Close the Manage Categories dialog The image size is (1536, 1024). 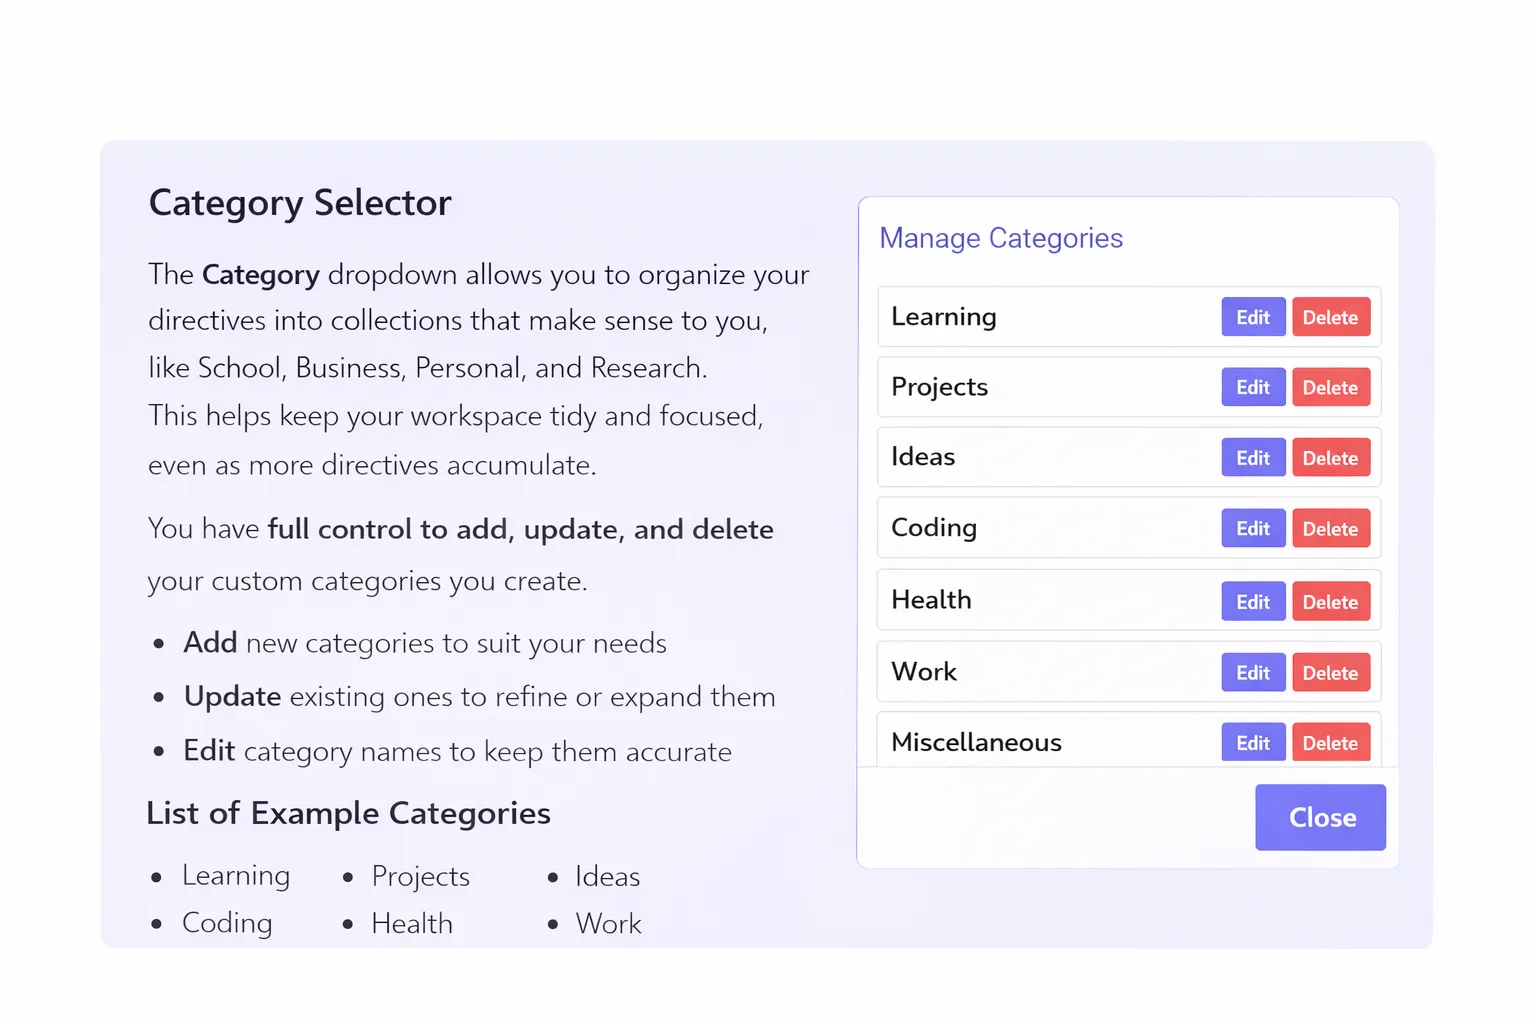click(x=1320, y=817)
